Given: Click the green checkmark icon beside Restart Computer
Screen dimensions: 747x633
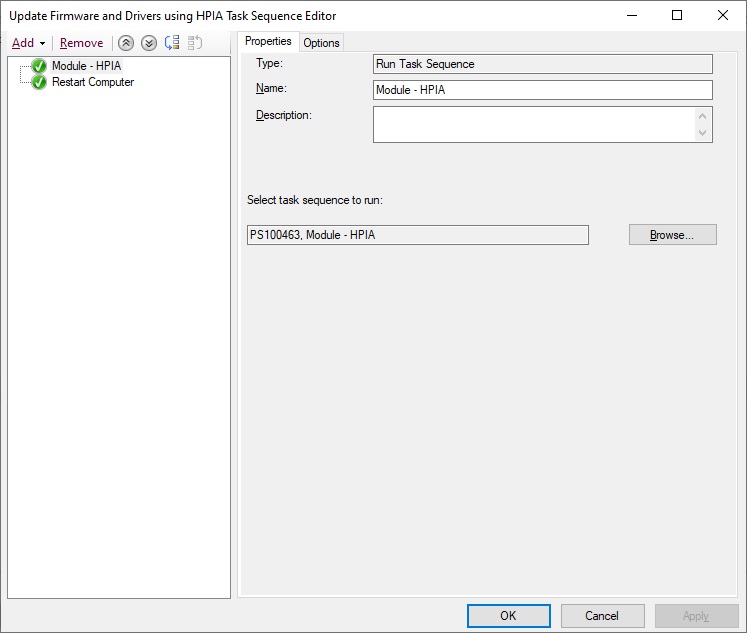Looking at the screenshot, I should point(40,82).
